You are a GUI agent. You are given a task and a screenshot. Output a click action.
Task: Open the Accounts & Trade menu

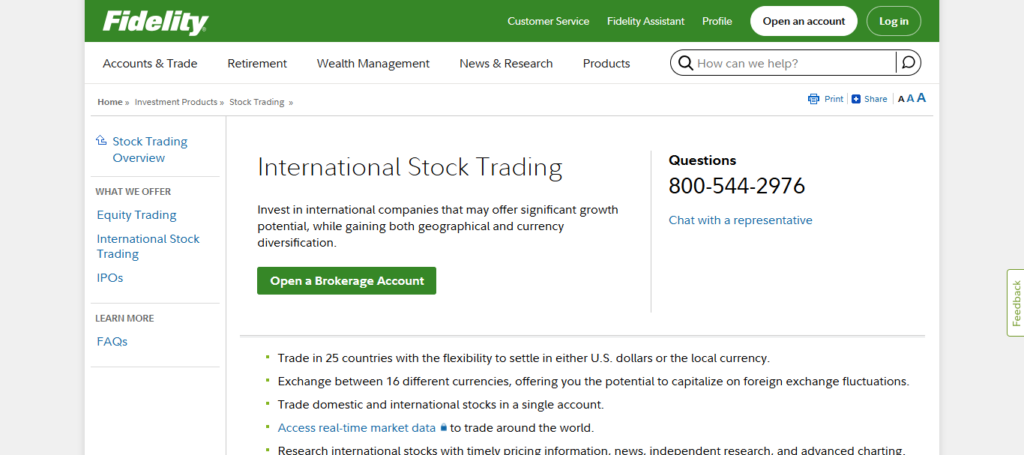(150, 63)
